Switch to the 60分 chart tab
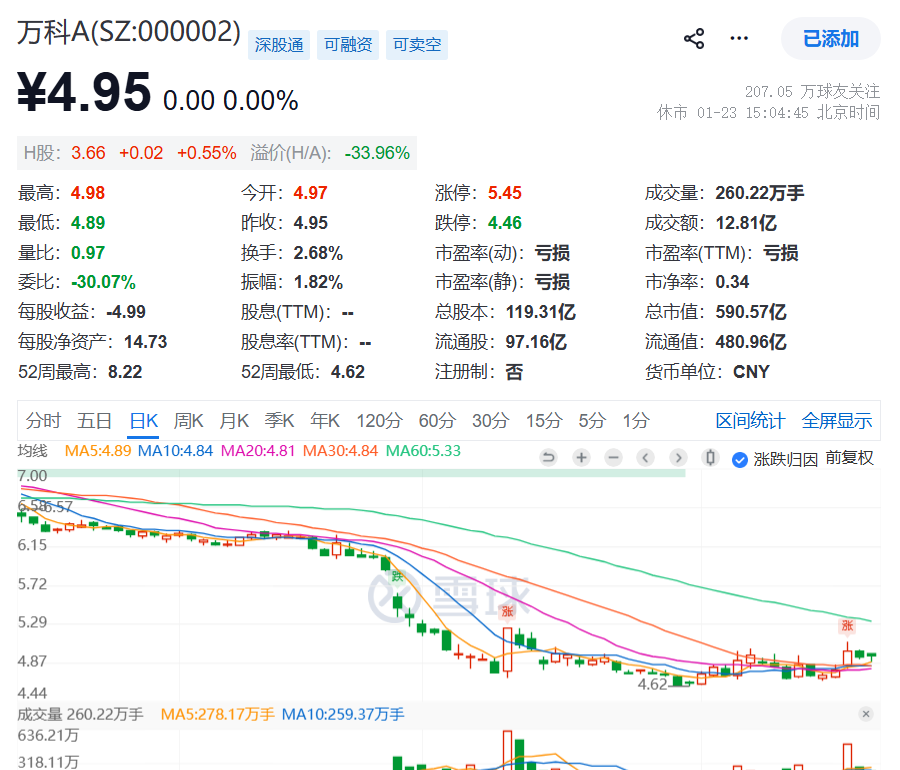This screenshot has height=770, width=900. click(x=437, y=421)
